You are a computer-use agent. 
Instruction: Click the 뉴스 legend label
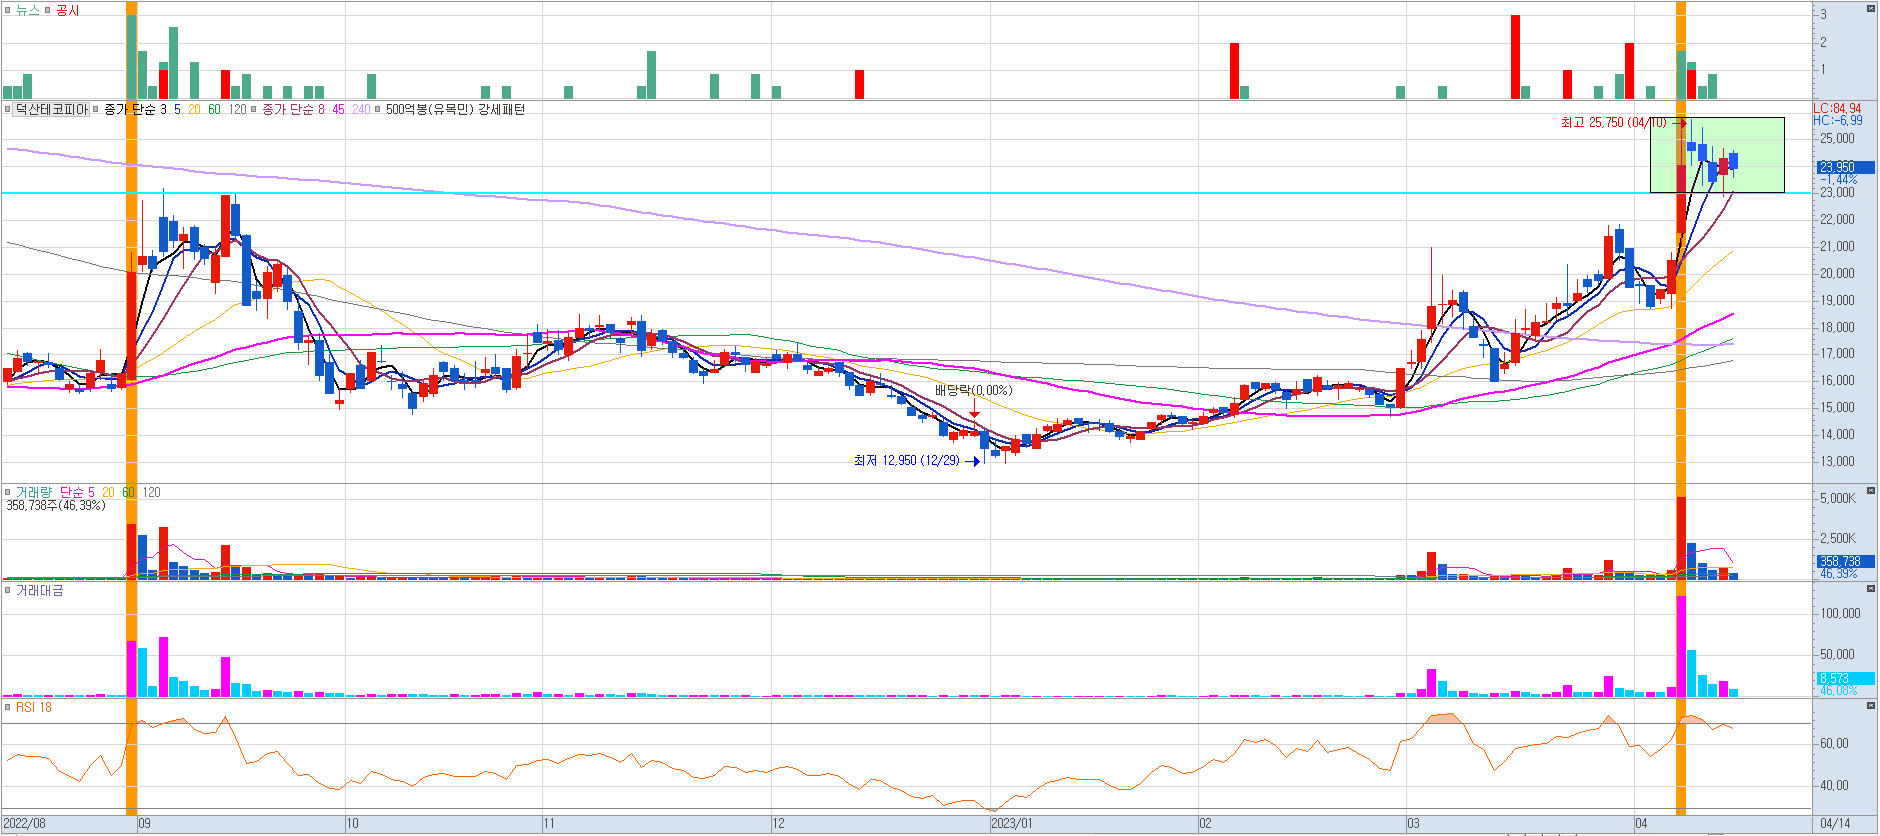pos(28,10)
